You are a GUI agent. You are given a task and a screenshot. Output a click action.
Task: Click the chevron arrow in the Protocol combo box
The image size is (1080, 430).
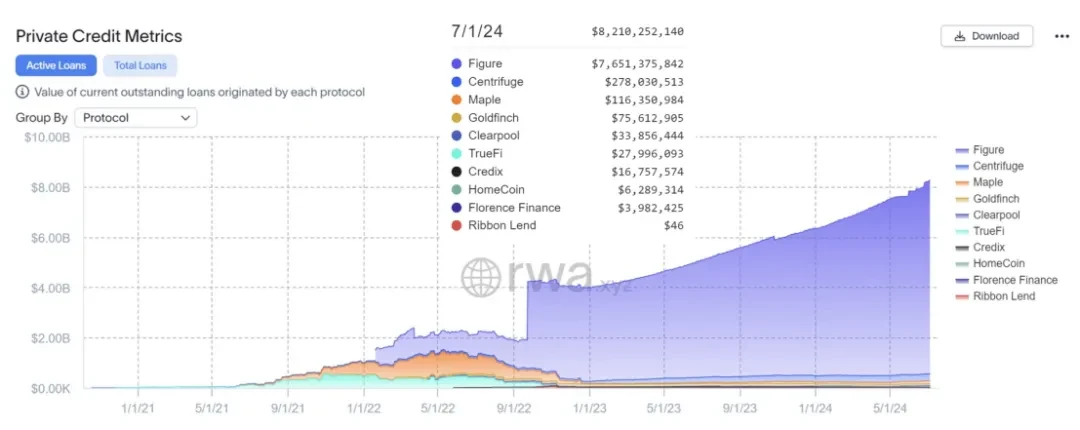(185, 118)
